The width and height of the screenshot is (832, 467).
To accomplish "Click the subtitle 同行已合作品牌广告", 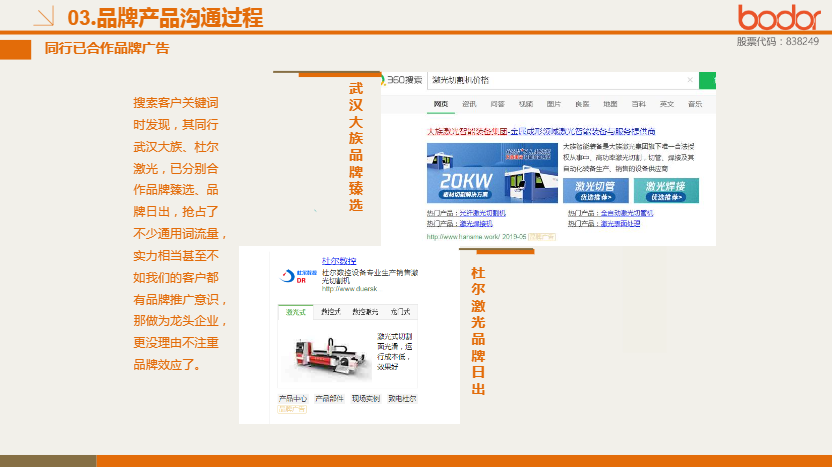I will [107, 48].
